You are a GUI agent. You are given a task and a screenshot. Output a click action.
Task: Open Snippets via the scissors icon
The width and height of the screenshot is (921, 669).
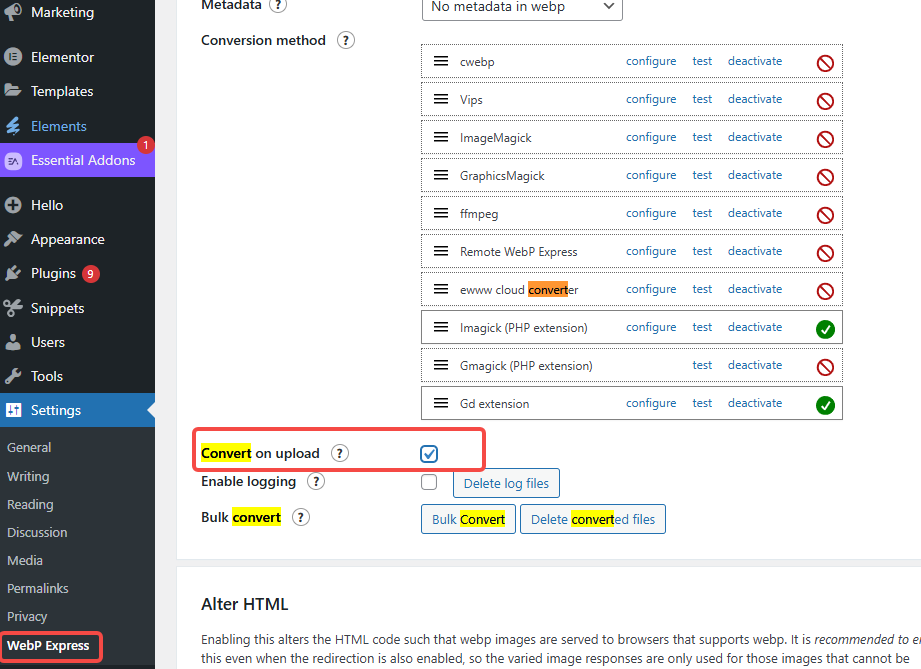14,307
